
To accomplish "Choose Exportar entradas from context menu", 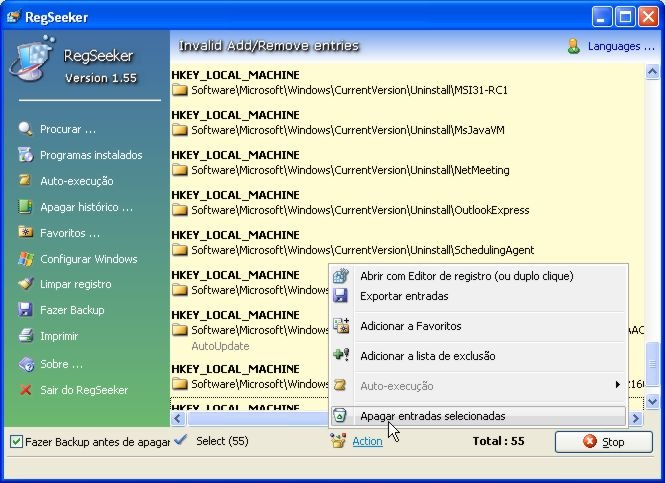I will tap(478, 296).
